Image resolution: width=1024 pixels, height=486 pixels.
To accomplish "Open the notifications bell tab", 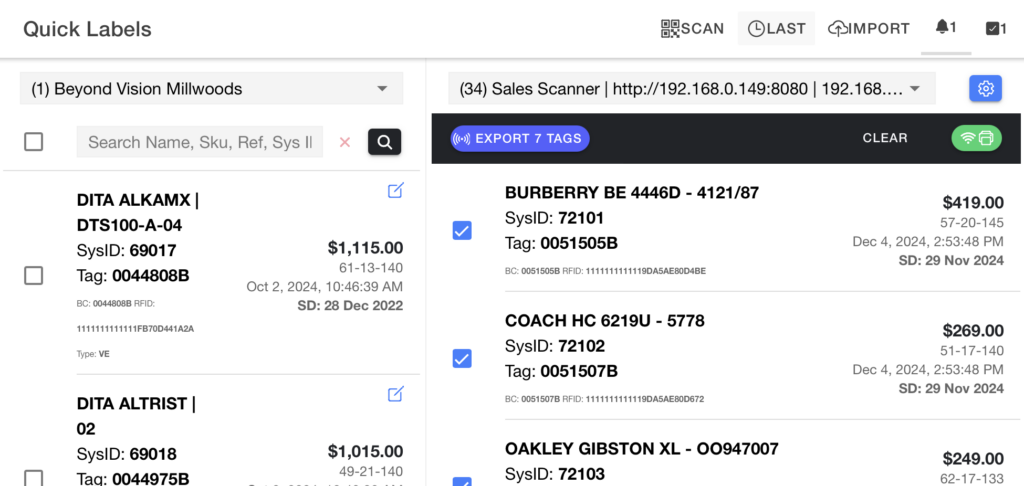I will point(946,27).
